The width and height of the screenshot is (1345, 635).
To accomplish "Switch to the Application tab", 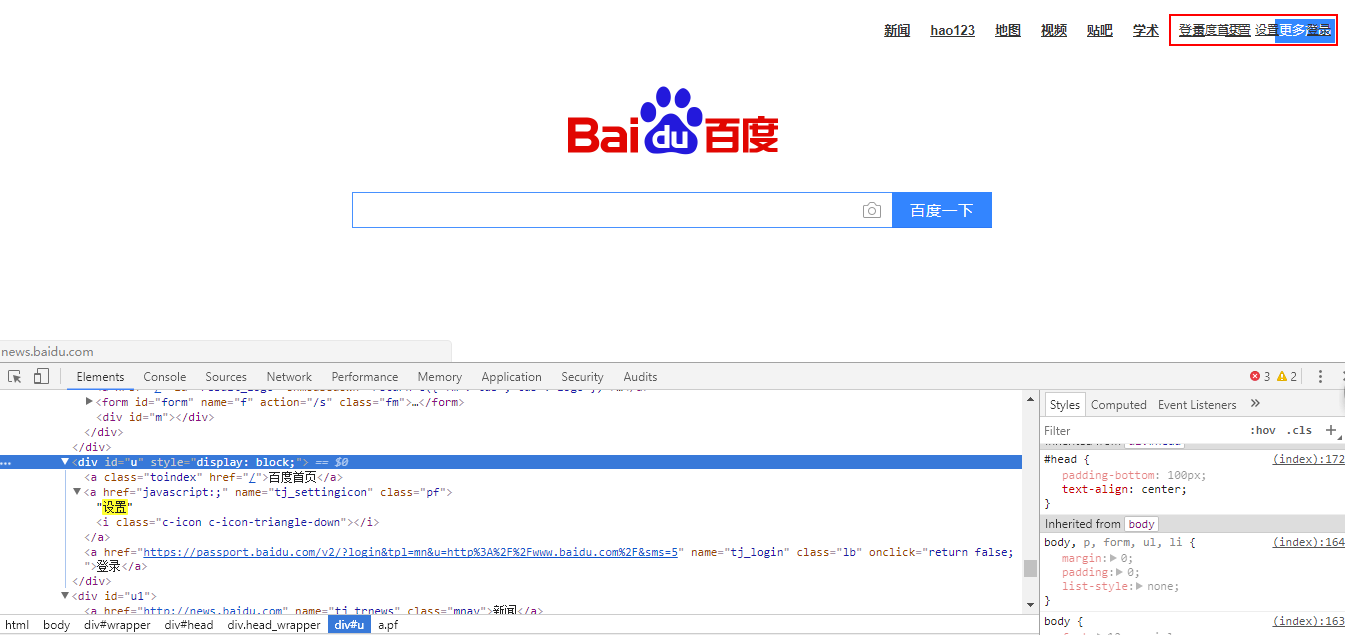I will pos(511,377).
